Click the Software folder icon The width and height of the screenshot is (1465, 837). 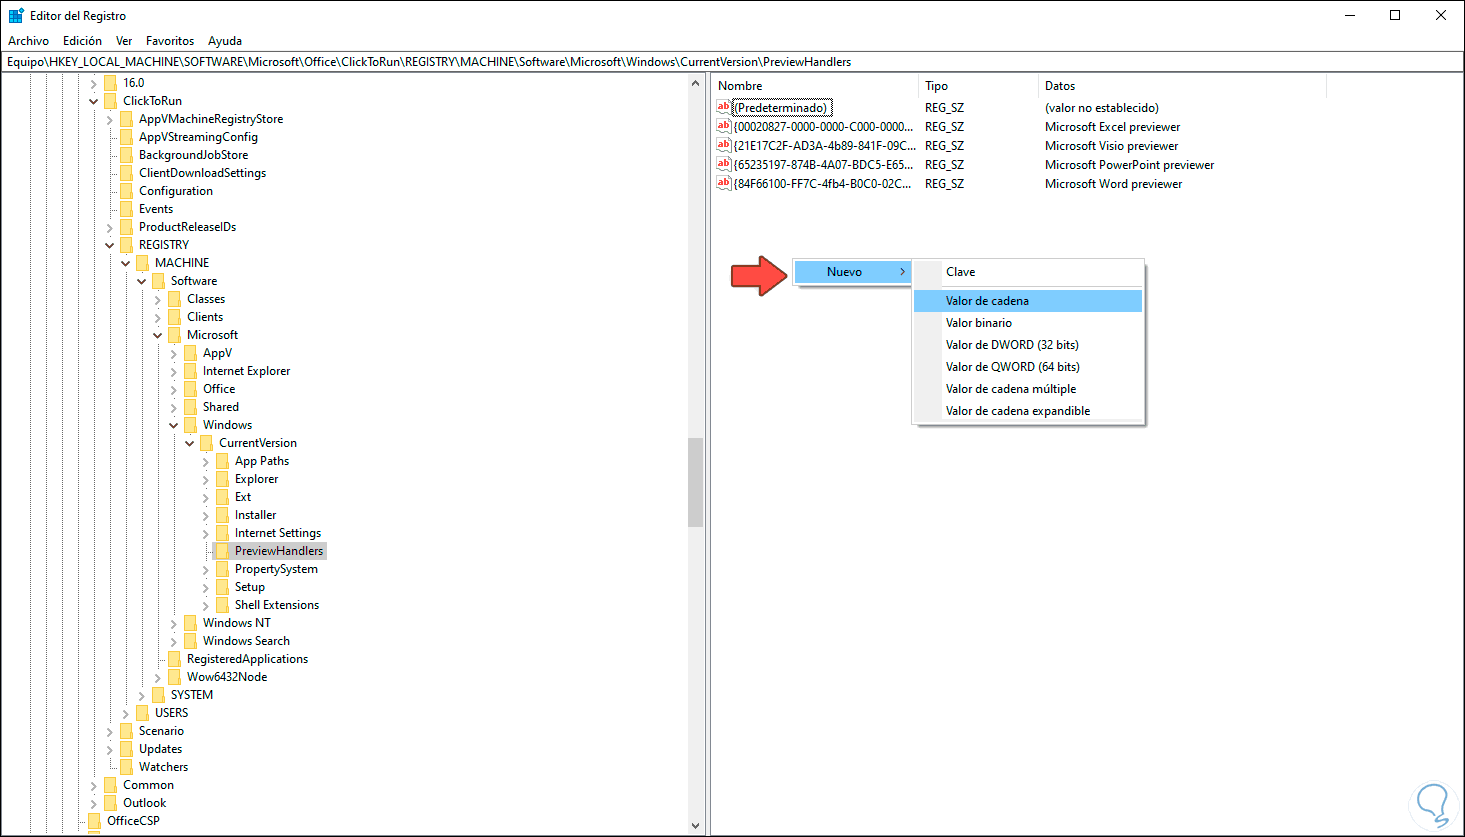point(158,281)
